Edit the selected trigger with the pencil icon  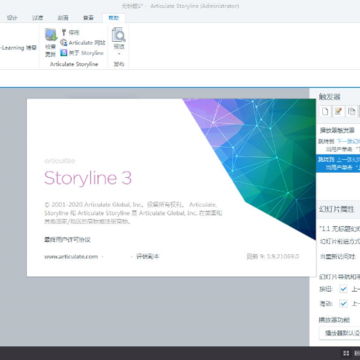(x=338, y=111)
